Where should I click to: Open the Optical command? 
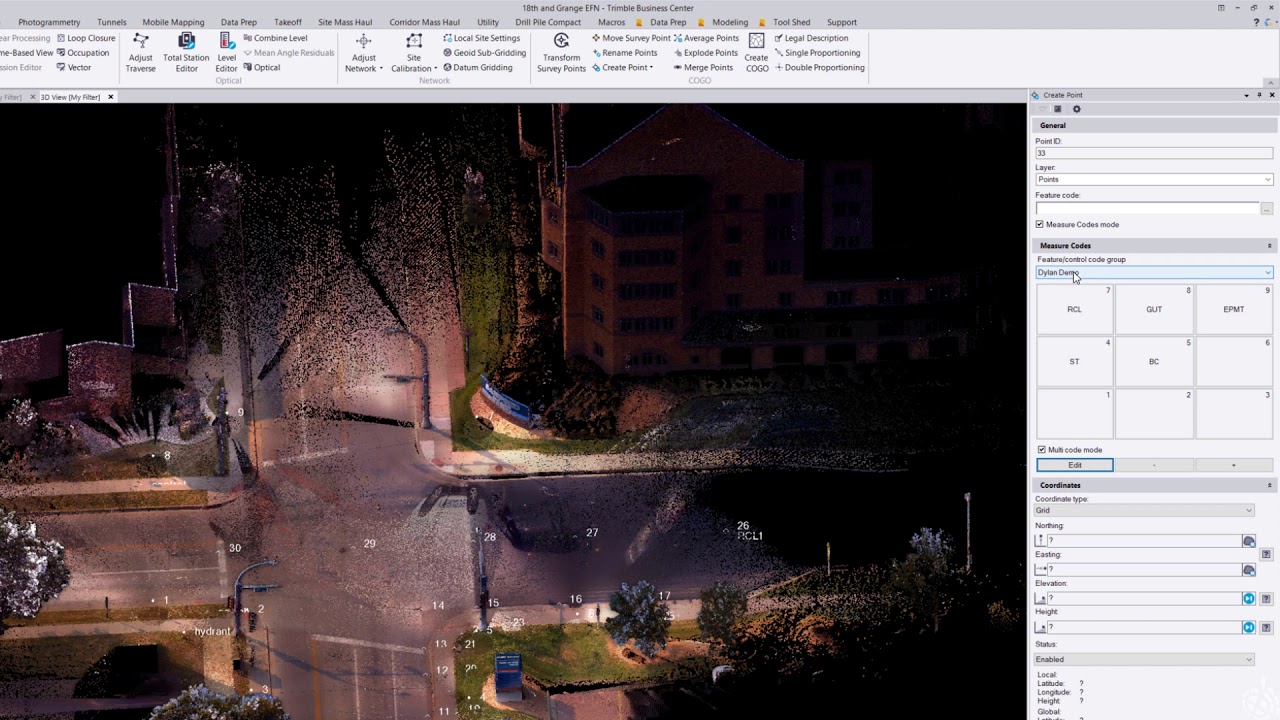[262, 68]
